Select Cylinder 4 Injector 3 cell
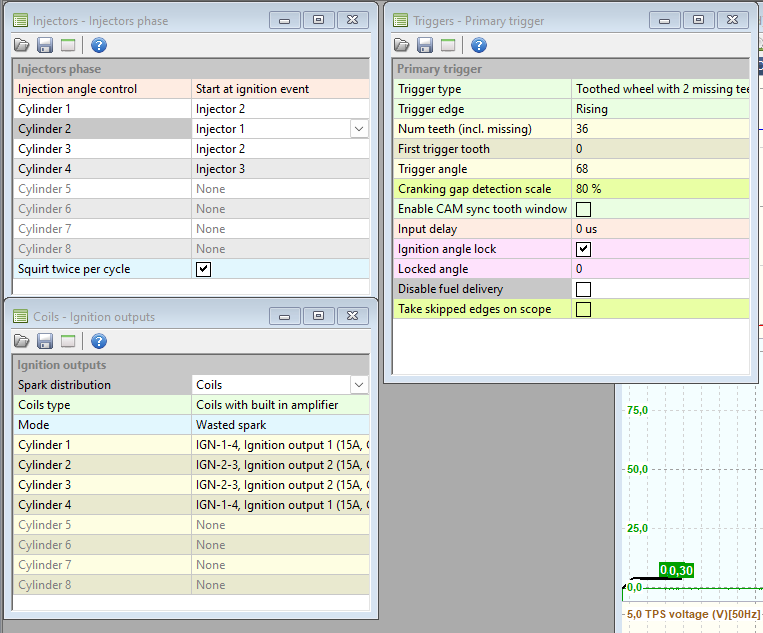This screenshot has height=633, width=763. [x=280, y=169]
